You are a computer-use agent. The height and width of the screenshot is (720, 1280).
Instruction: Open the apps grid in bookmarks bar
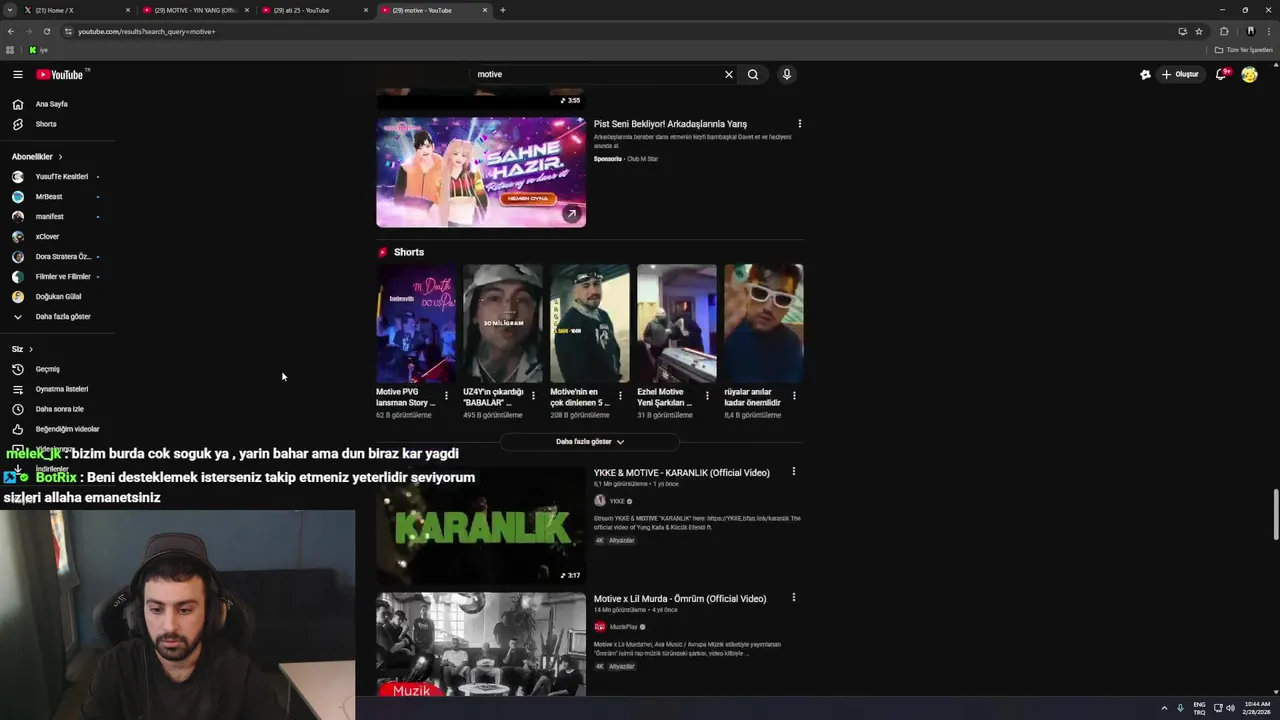(x=10, y=50)
